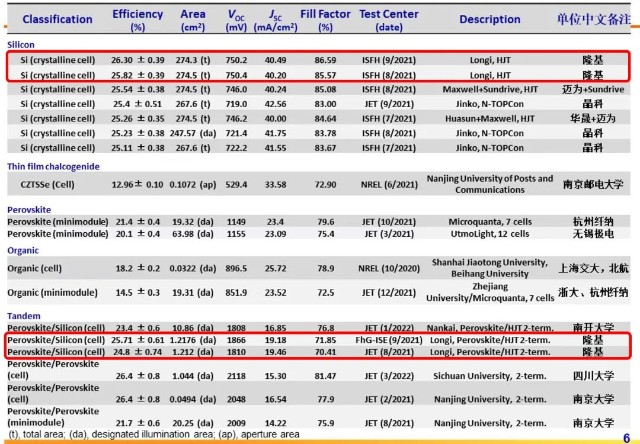Select the Organic (minimodule) row label
640x444 pixels.
click(52, 293)
